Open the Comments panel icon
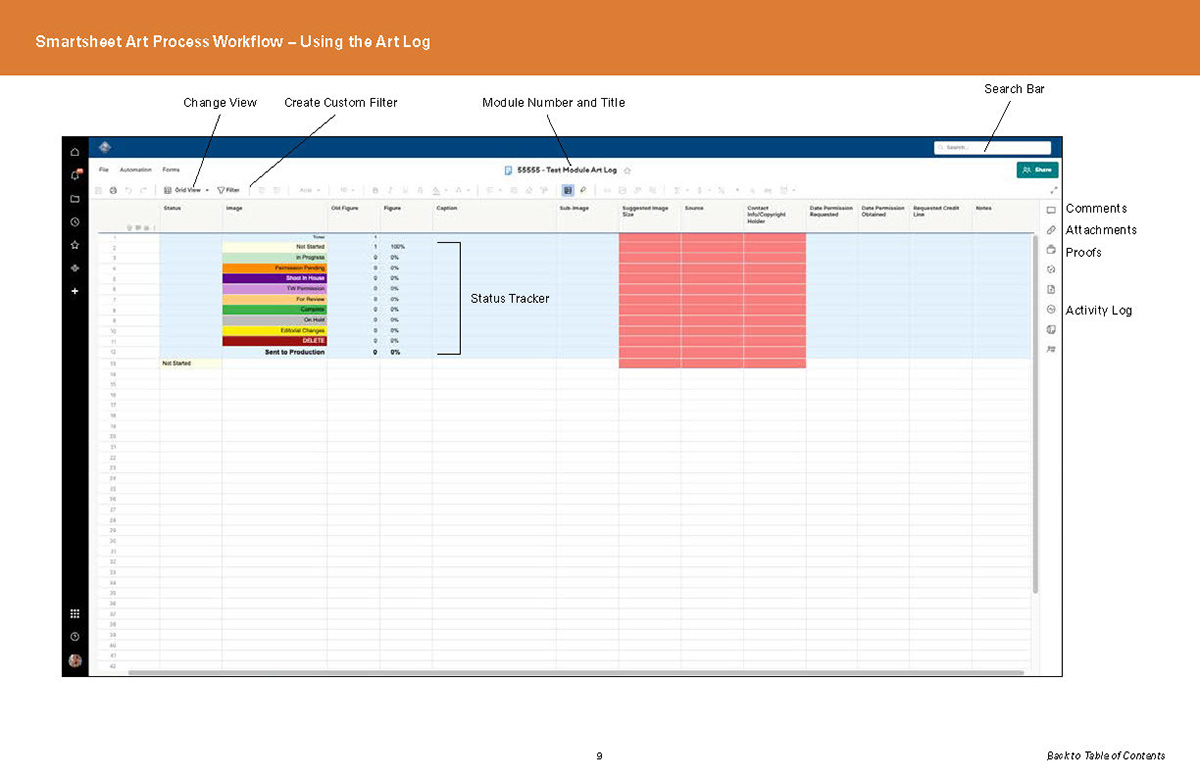Viewport: 1200px width, 776px height. tap(1051, 210)
